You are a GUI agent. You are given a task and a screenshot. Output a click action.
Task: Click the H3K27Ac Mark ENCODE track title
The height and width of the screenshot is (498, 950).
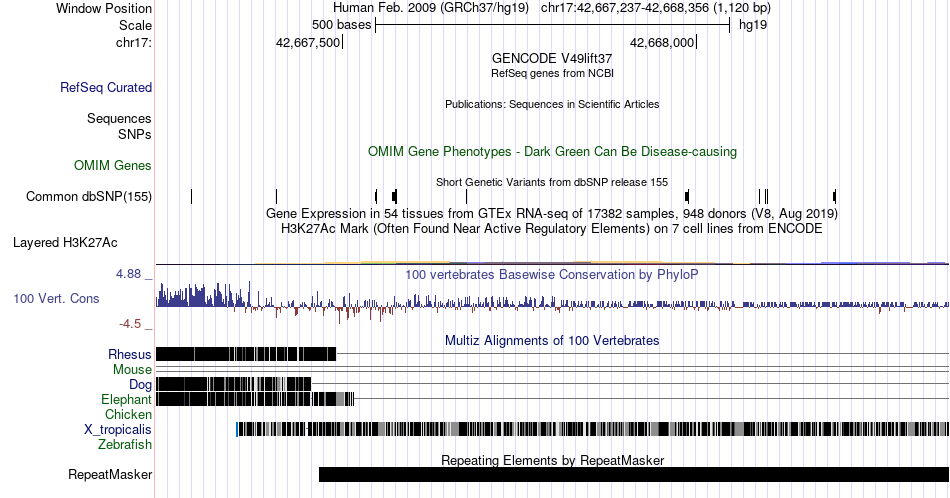[x=552, y=228]
